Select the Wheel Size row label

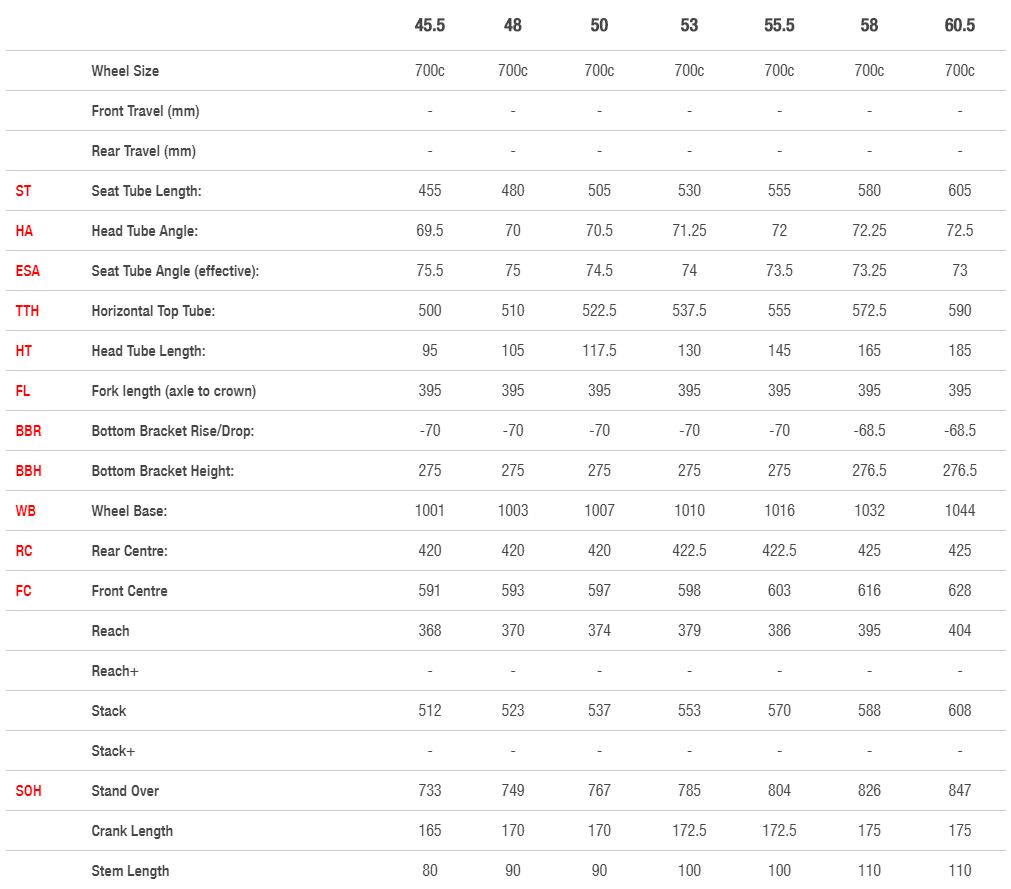pos(125,71)
